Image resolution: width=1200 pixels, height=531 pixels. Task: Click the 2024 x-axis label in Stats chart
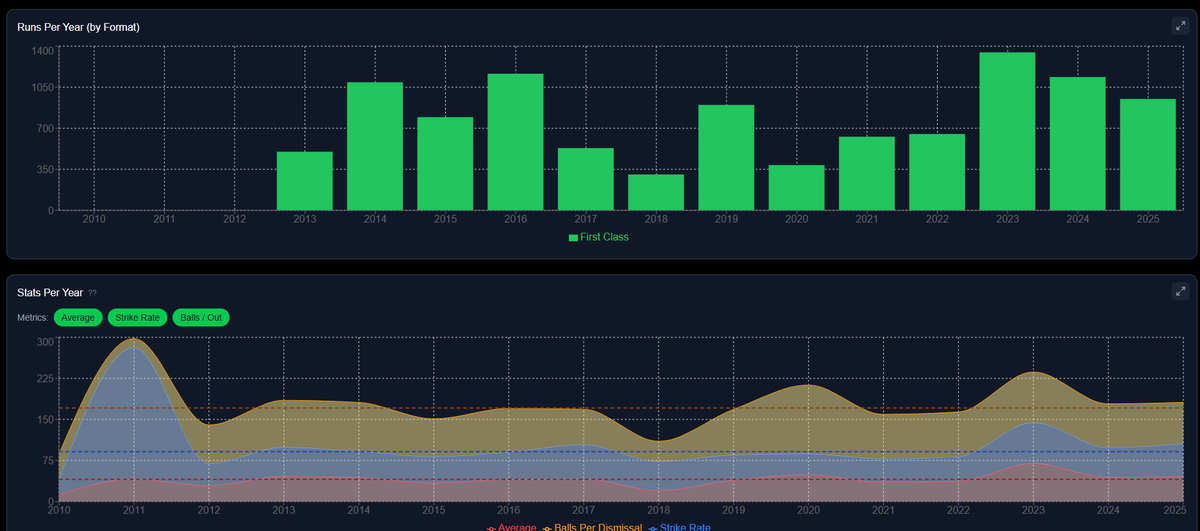tap(1106, 510)
